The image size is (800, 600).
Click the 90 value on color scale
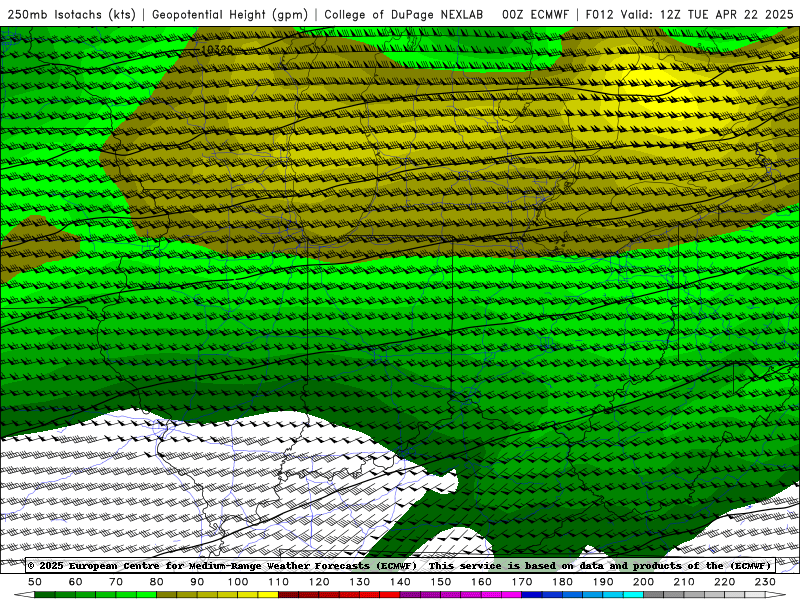tap(197, 582)
